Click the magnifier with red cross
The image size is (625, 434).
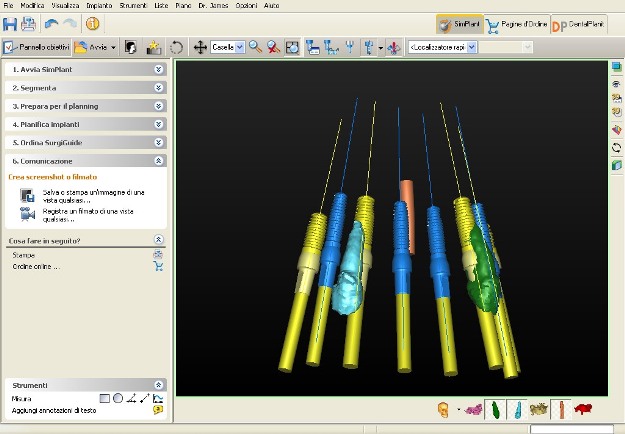point(273,47)
